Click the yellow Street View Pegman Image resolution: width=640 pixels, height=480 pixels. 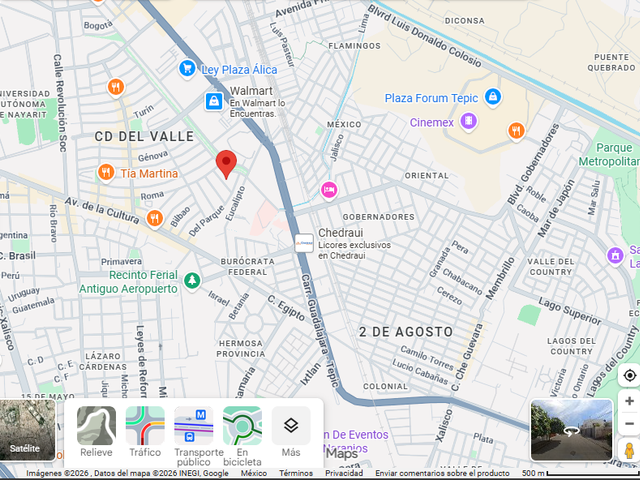pos(629,450)
